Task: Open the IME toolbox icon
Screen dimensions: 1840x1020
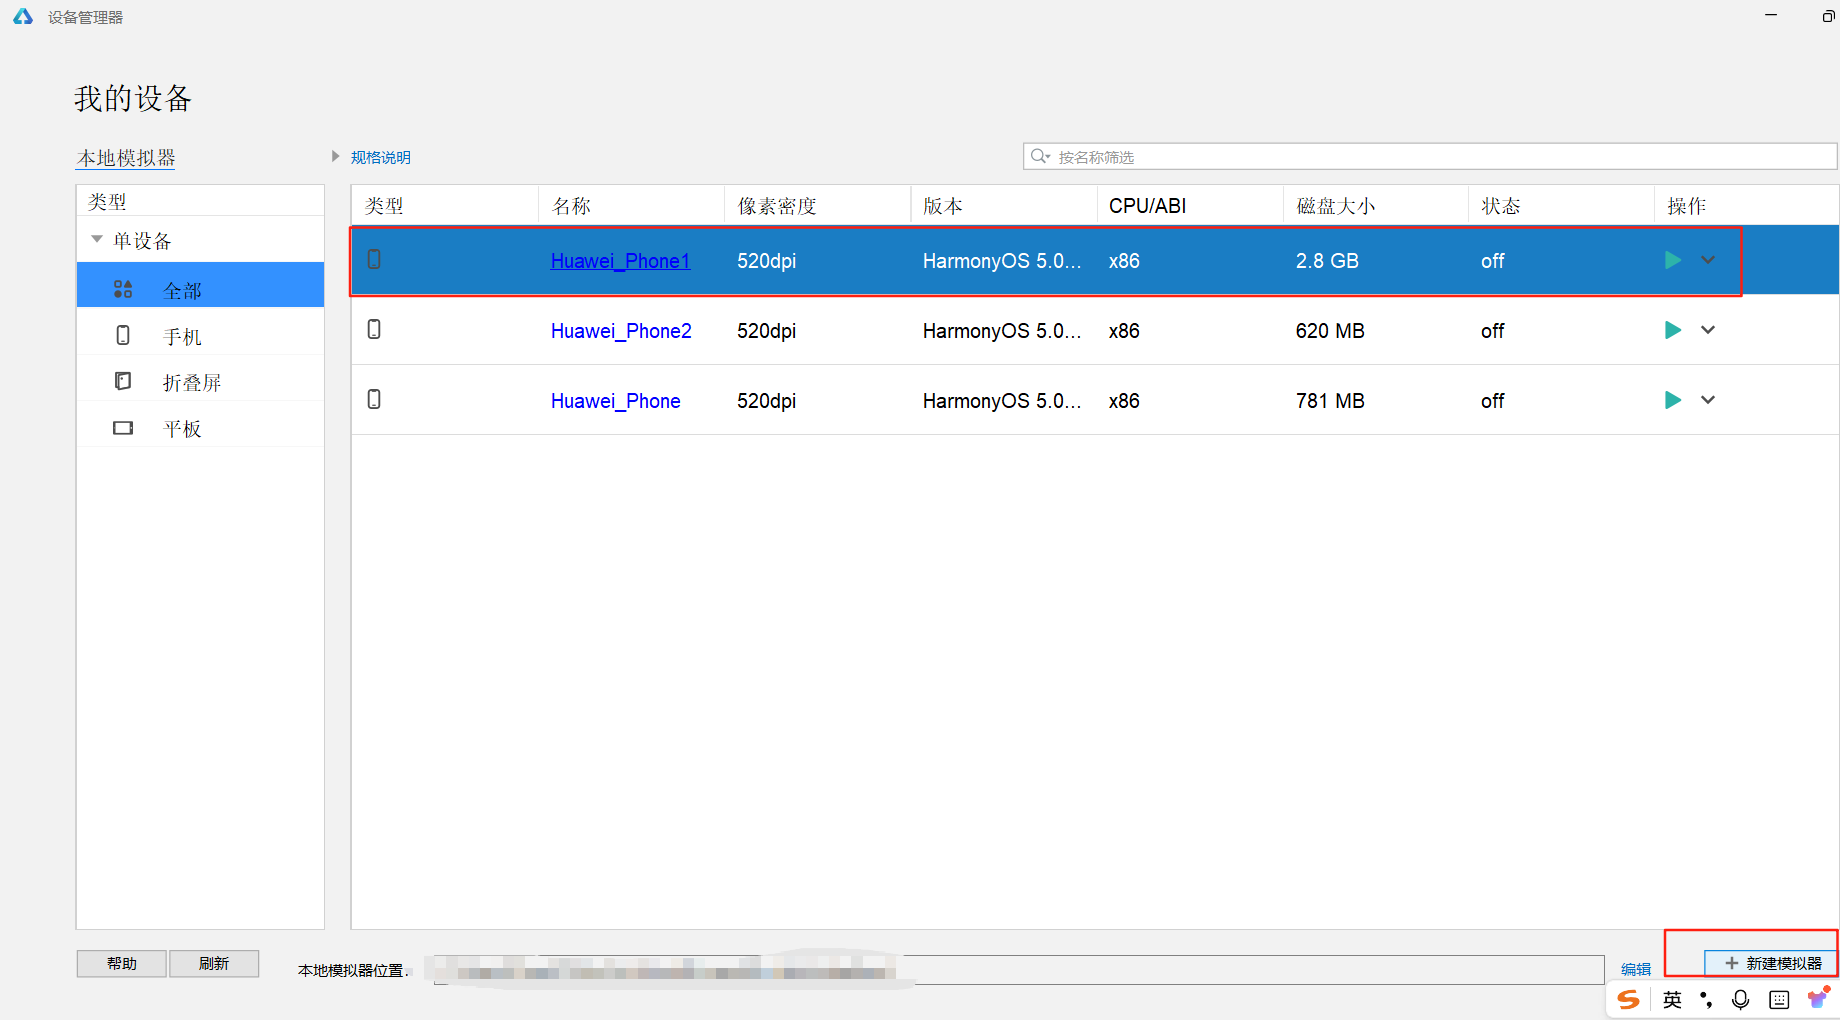Action: tap(1818, 998)
